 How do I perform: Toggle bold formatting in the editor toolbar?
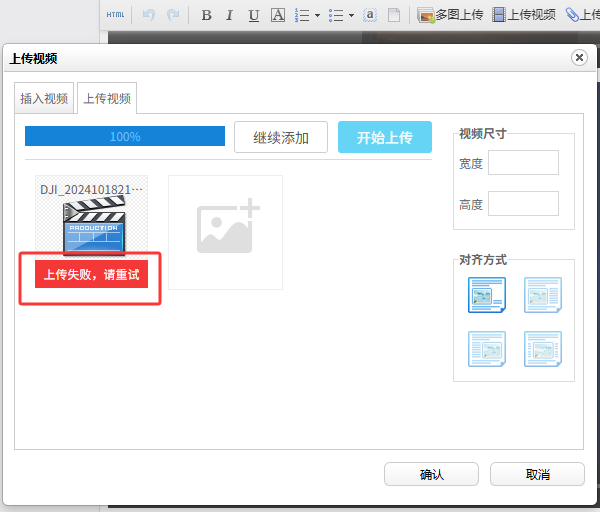pos(206,15)
